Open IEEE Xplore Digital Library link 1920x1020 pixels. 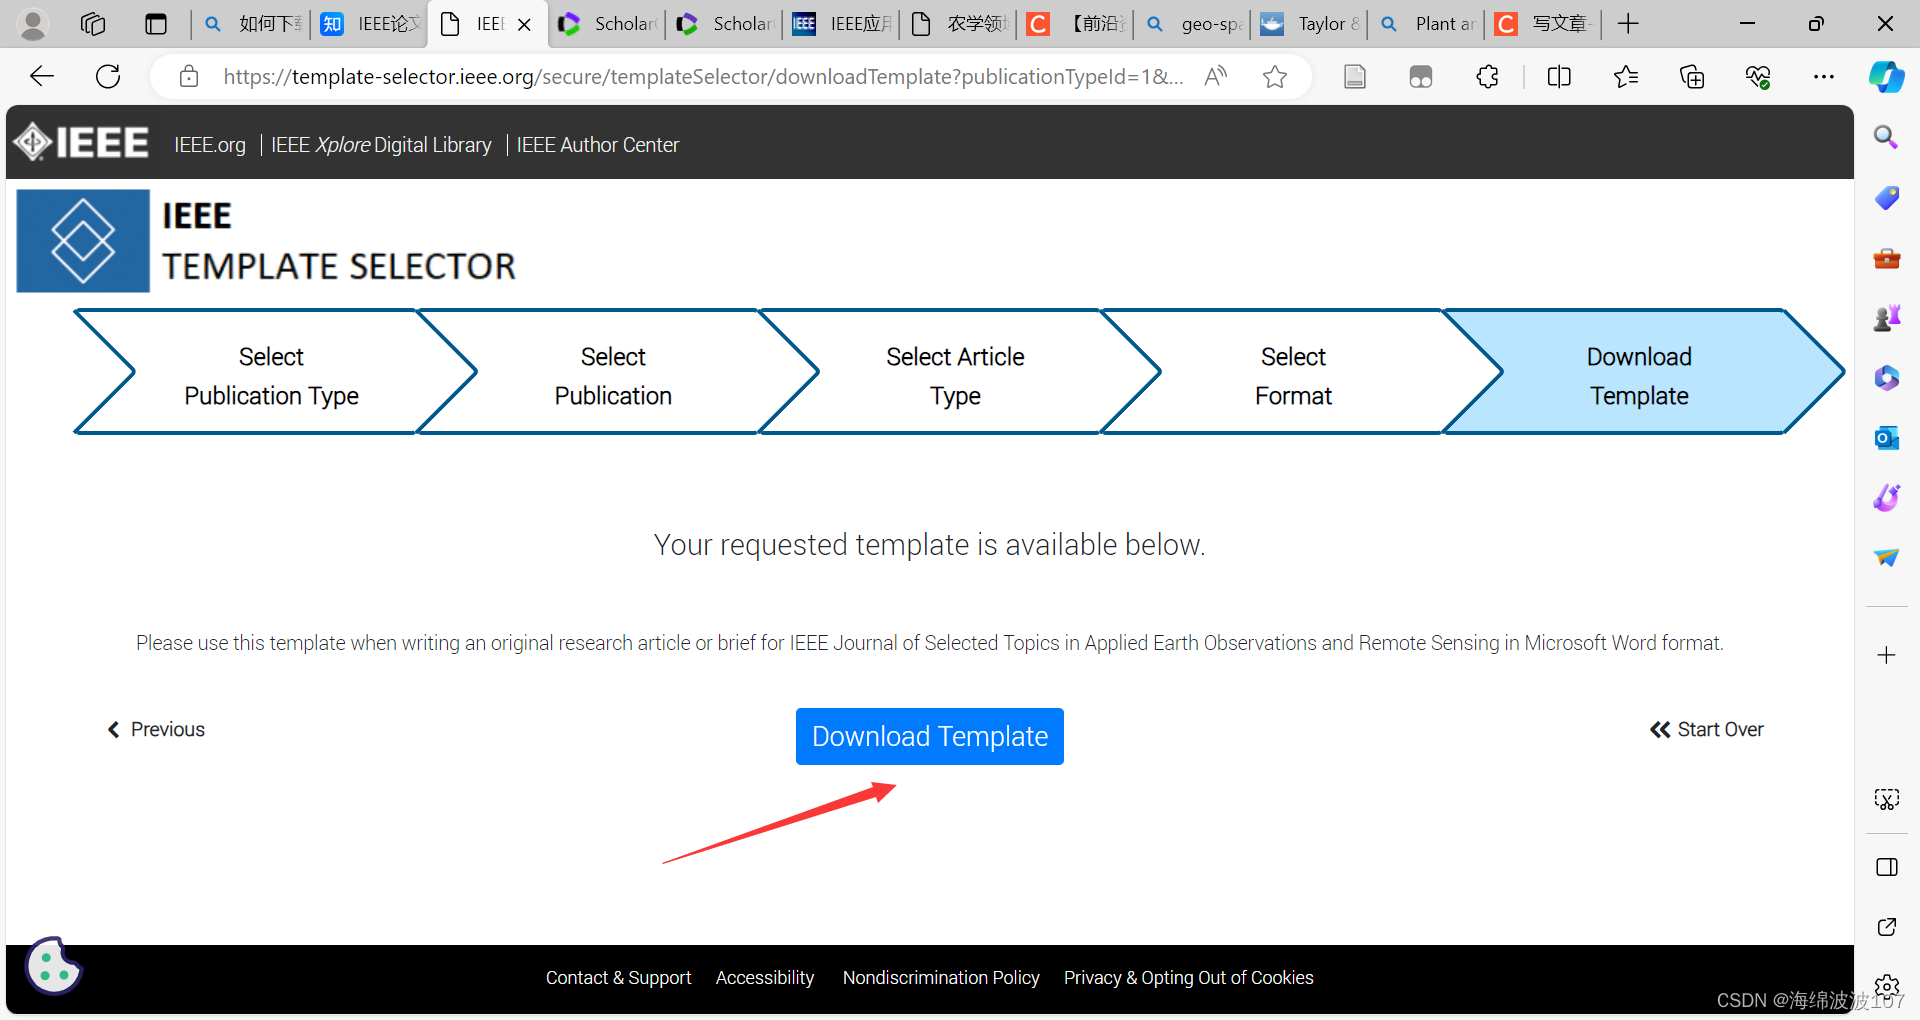pyautogui.click(x=381, y=145)
